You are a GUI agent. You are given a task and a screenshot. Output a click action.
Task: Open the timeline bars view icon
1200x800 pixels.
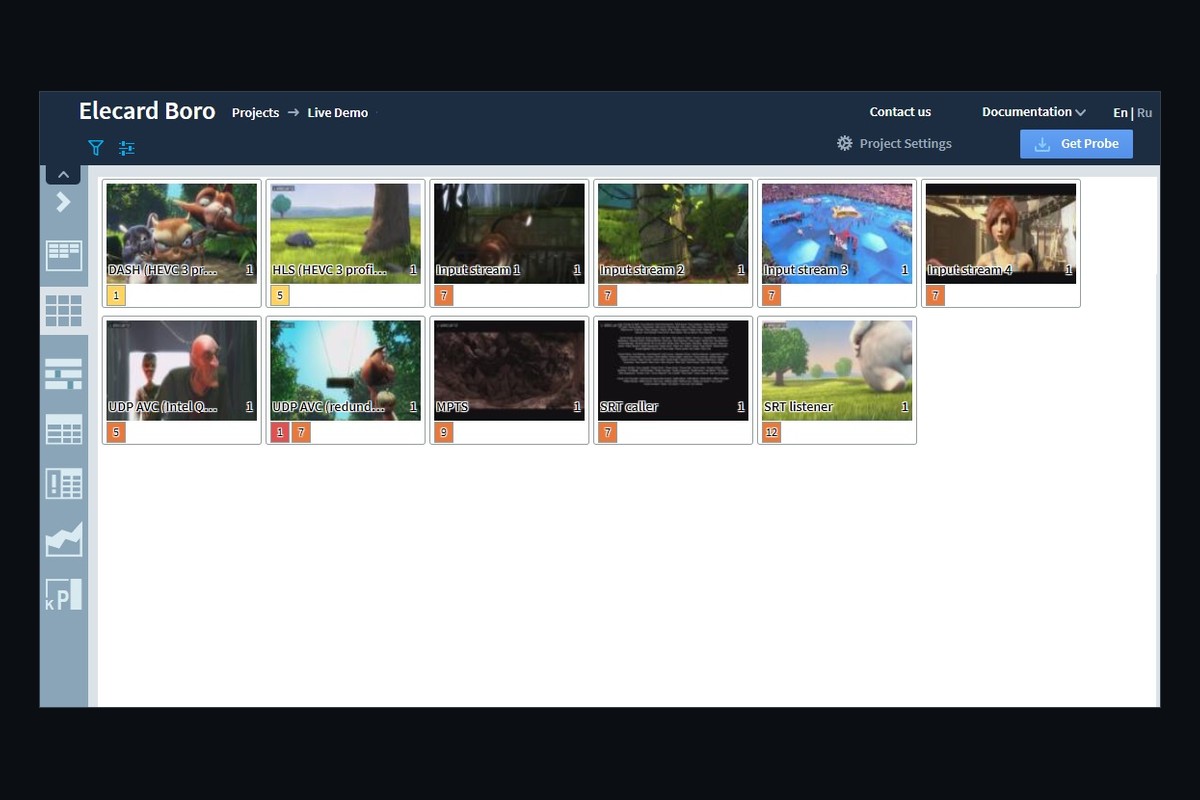point(64,374)
